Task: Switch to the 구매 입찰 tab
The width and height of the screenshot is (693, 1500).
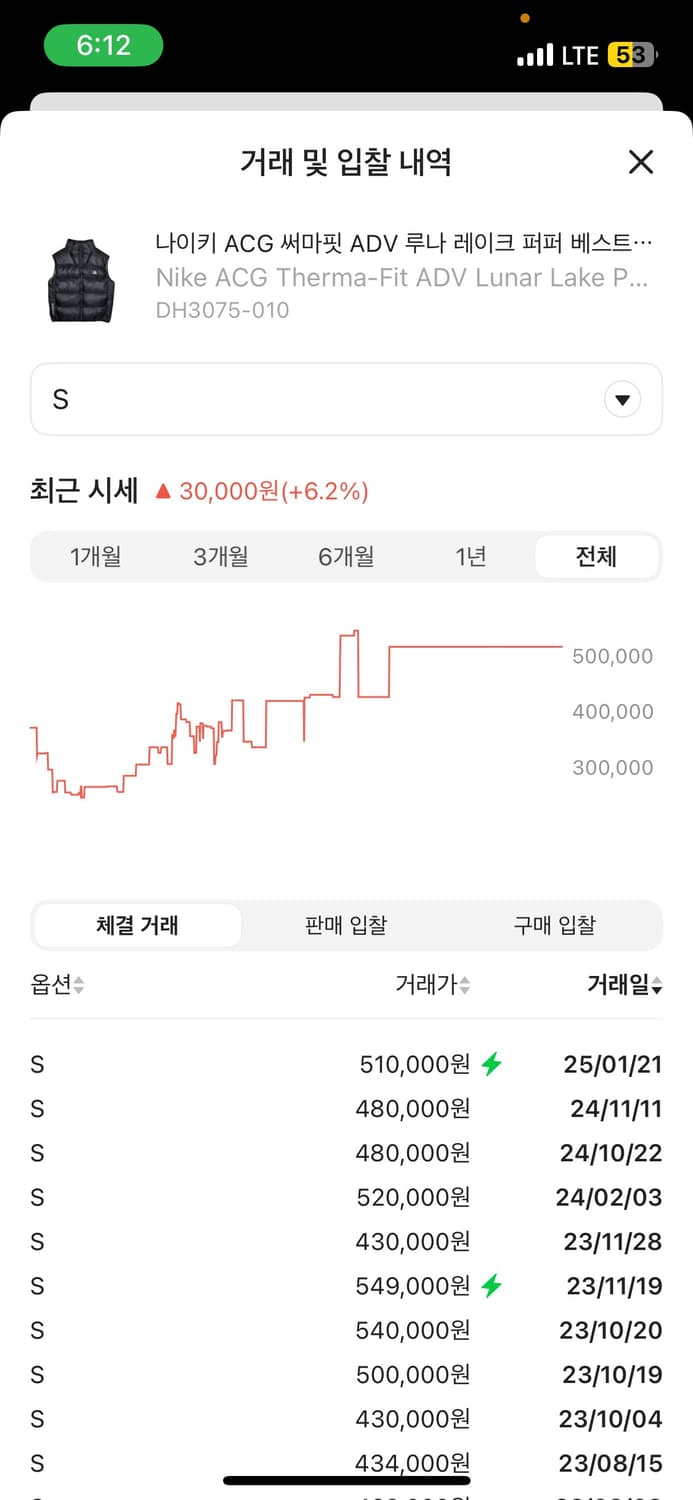Action: pyautogui.click(x=555, y=925)
